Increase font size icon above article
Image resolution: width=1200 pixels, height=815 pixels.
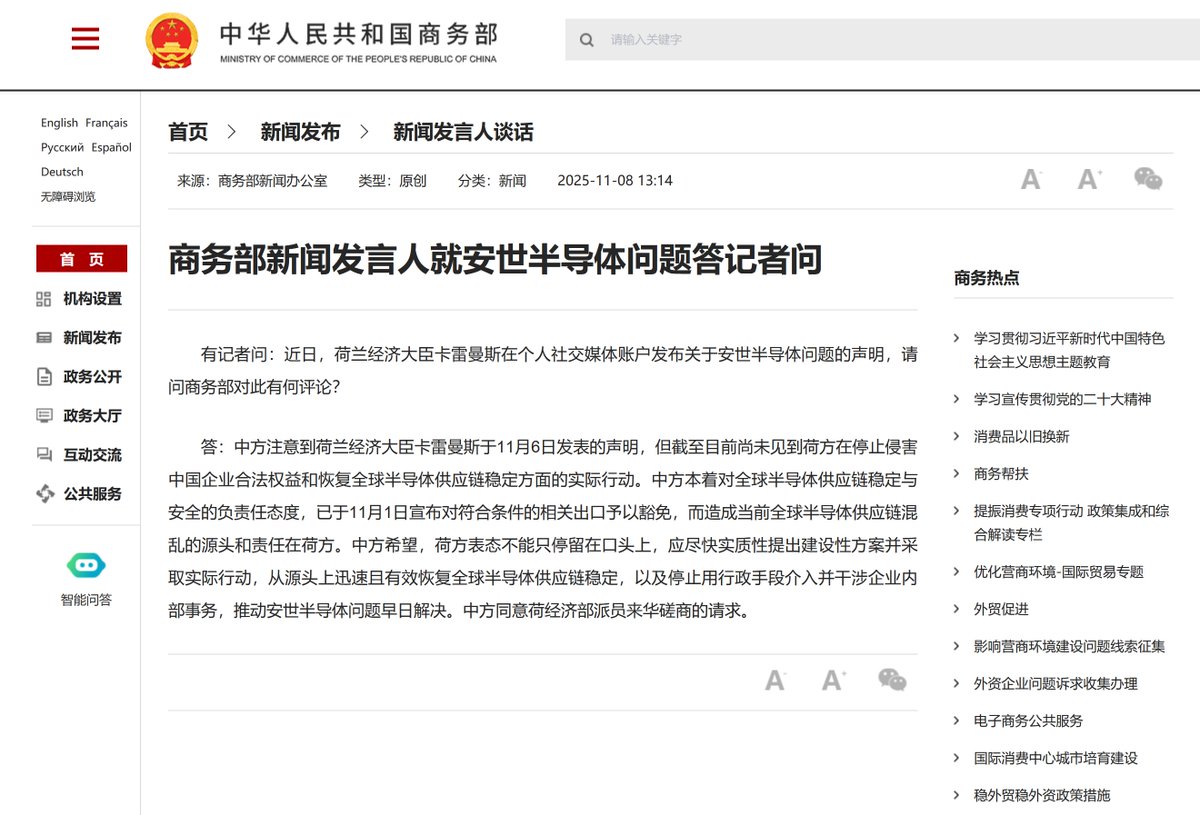tap(1089, 180)
